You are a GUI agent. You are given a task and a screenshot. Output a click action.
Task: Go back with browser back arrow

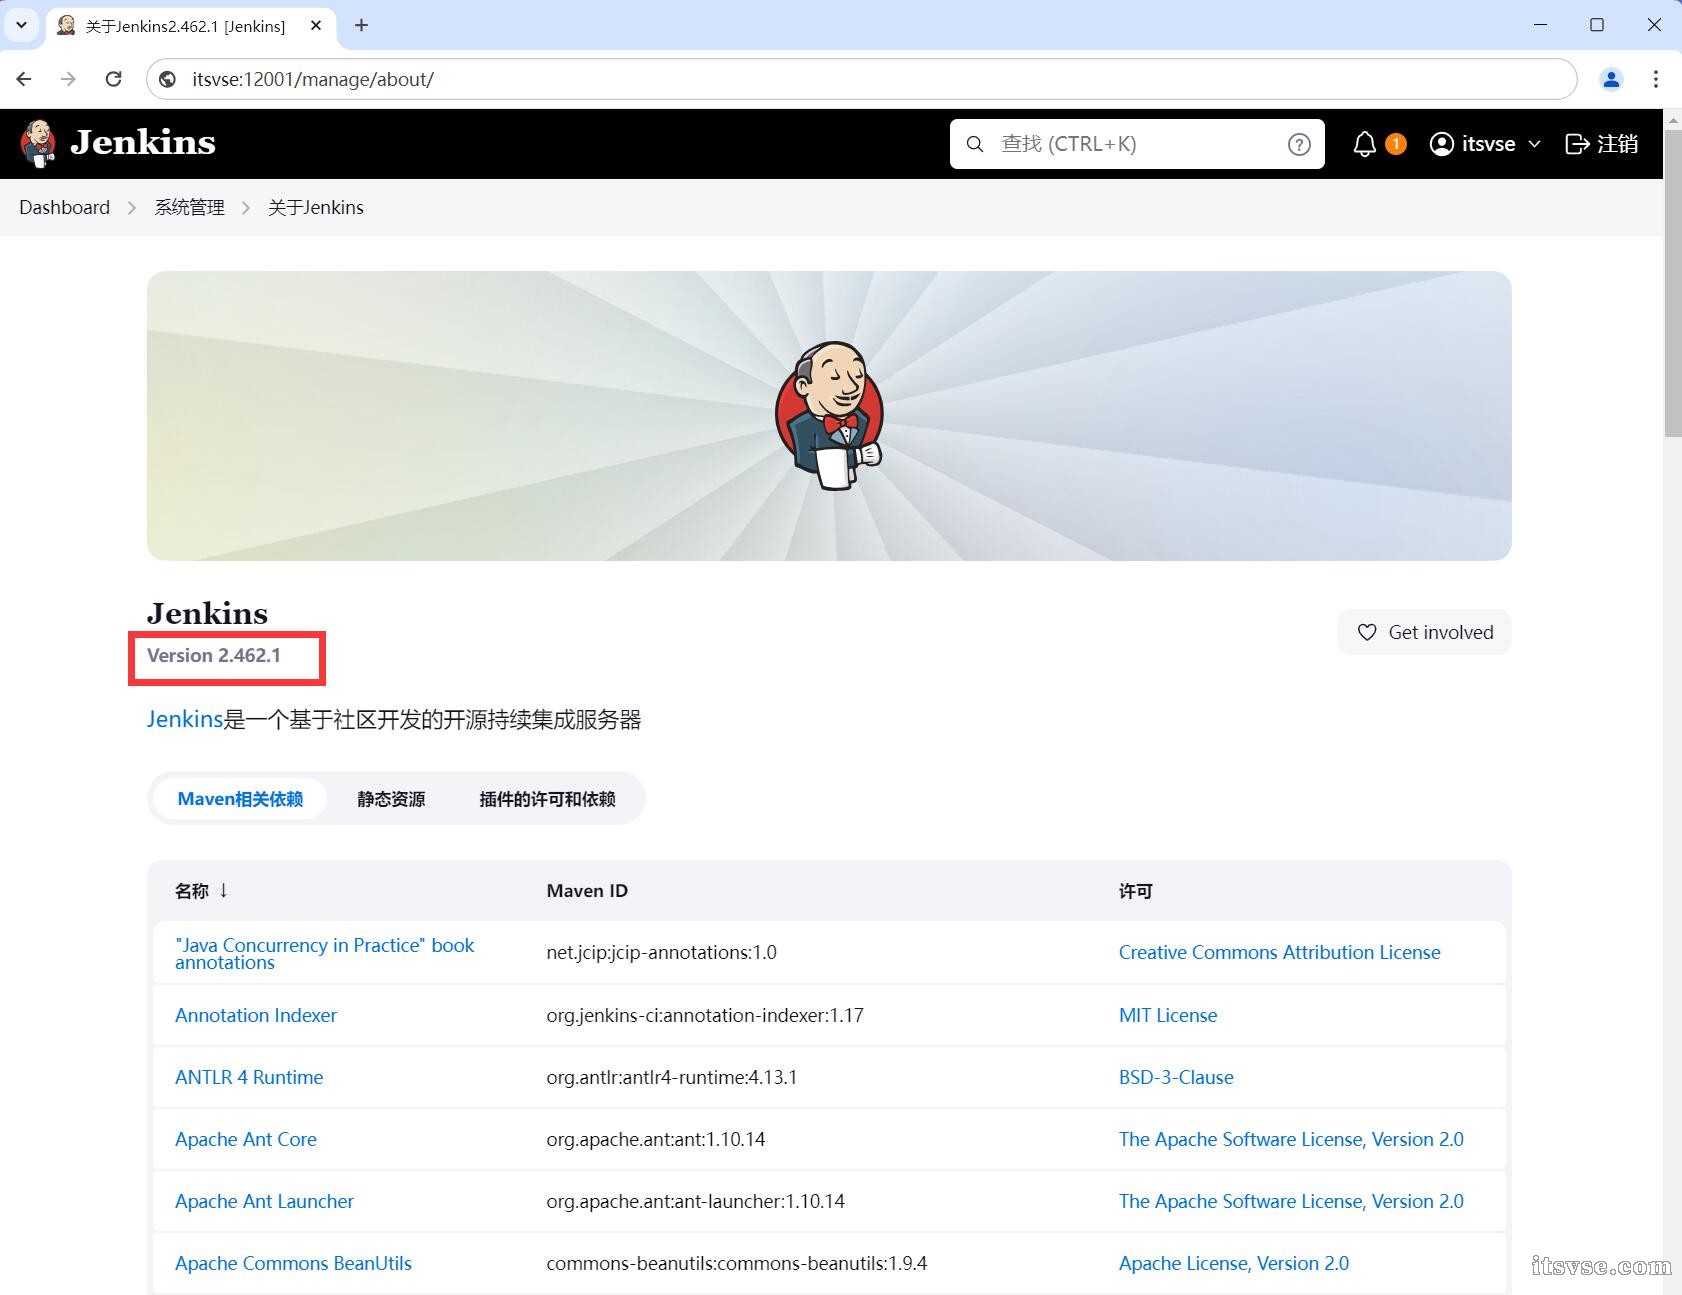coord(24,79)
